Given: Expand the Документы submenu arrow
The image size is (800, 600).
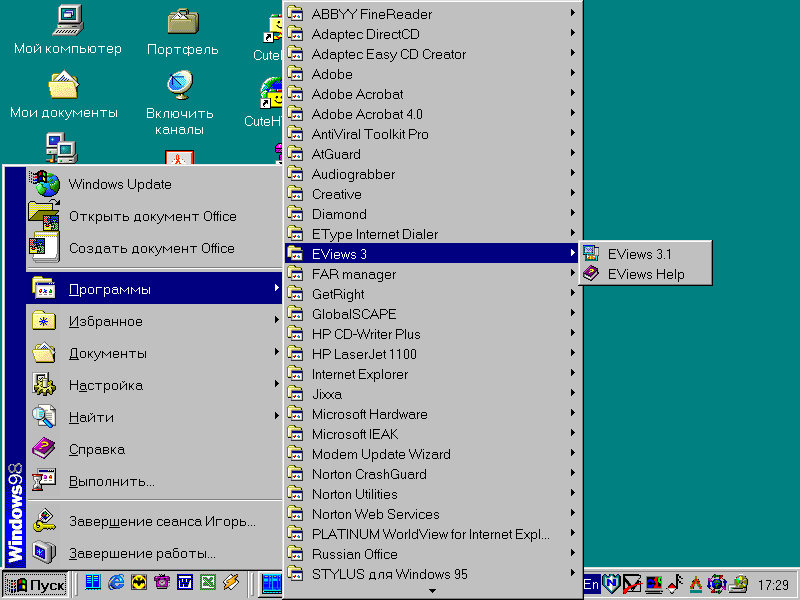Looking at the screenshot, I should click(x=276, y=352).
